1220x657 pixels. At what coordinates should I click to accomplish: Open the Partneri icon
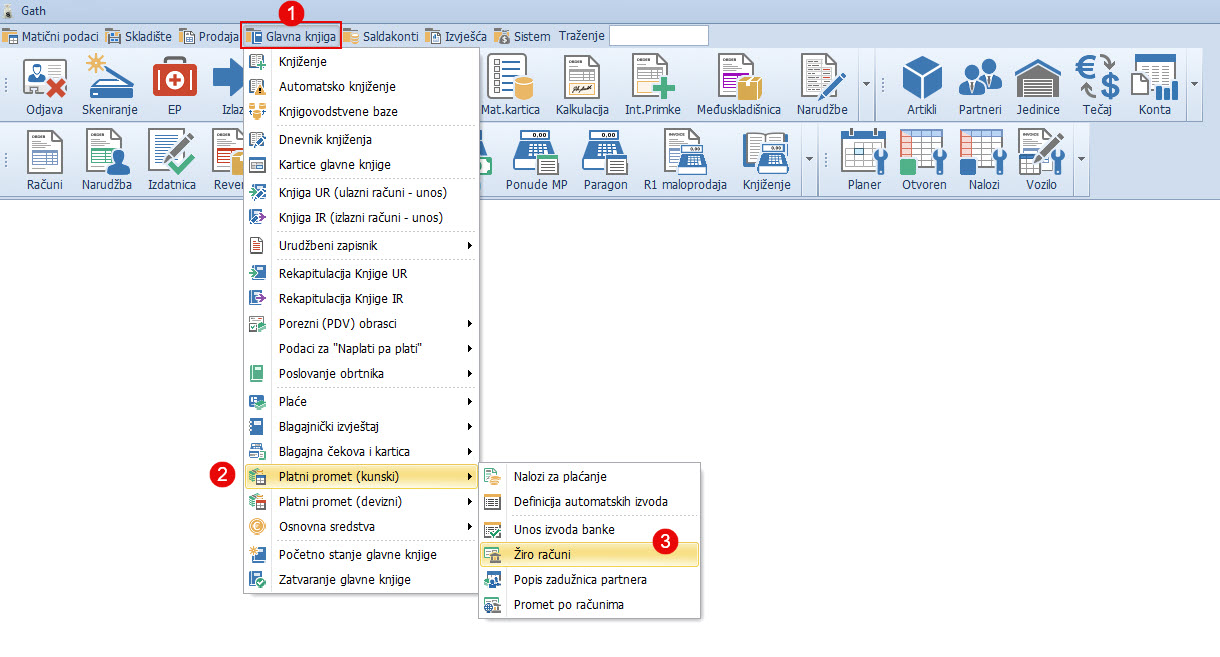point(980,79)
